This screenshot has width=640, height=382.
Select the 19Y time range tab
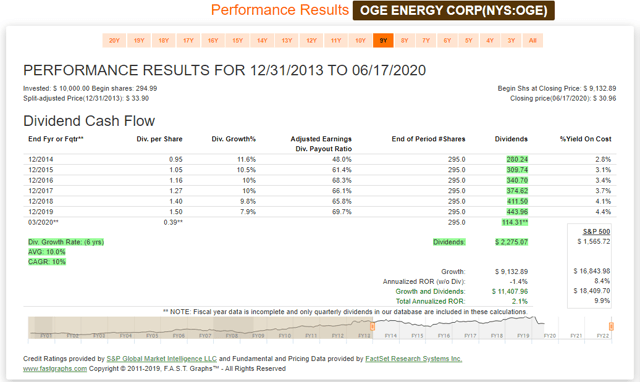pos(139,40)
